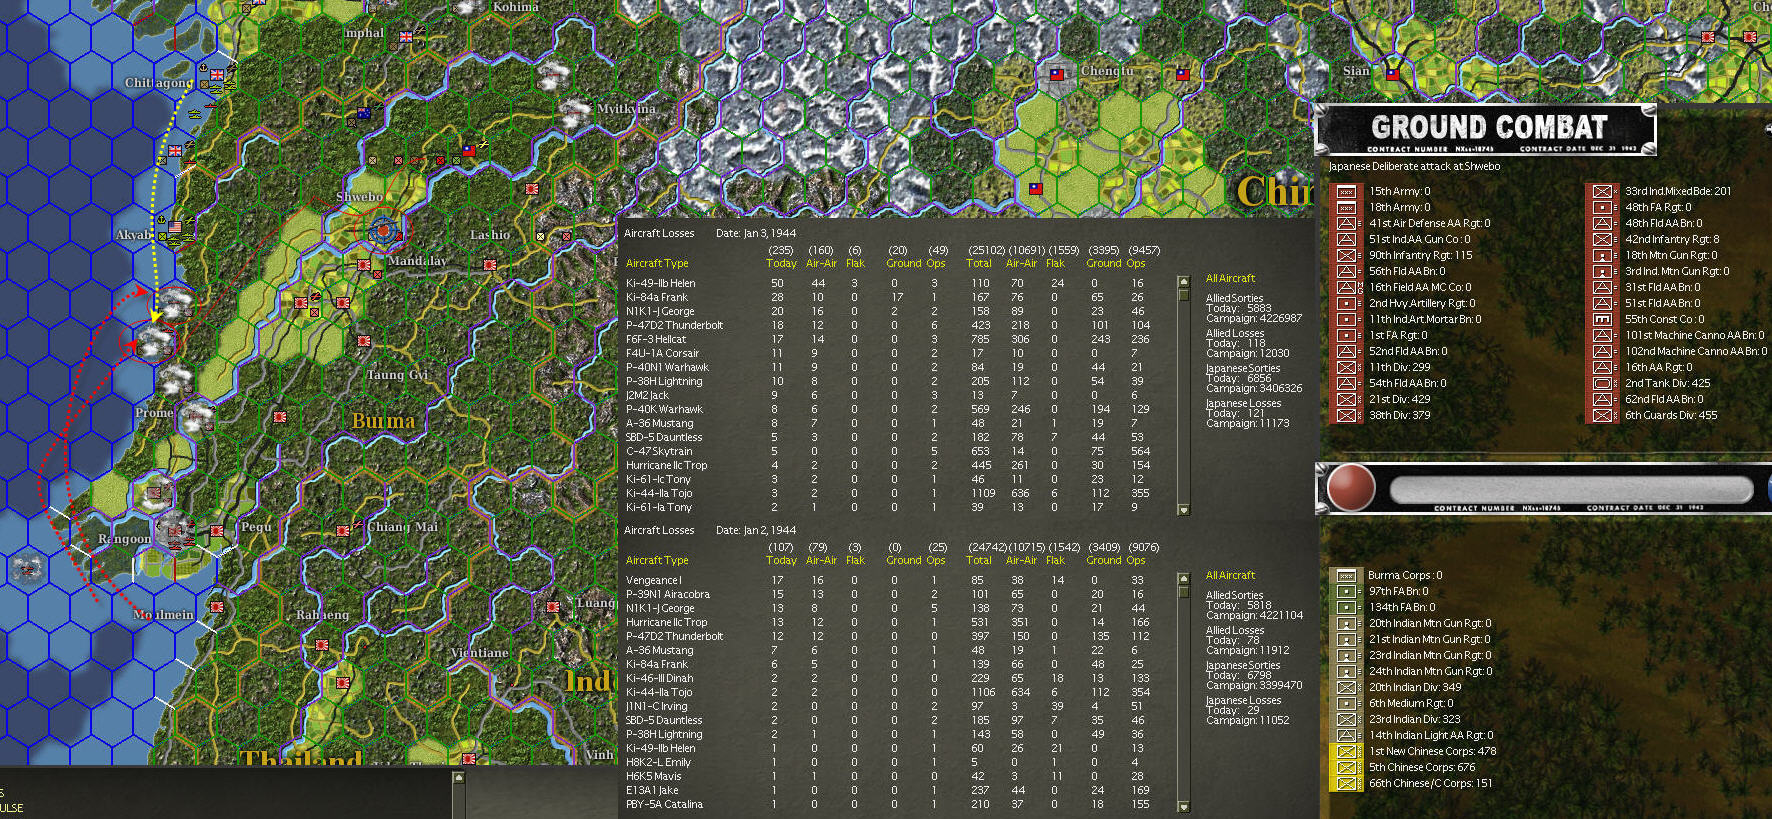
Task: Click the 66th Chinese/C Corps unit icon
Action: pos(1346,783)
